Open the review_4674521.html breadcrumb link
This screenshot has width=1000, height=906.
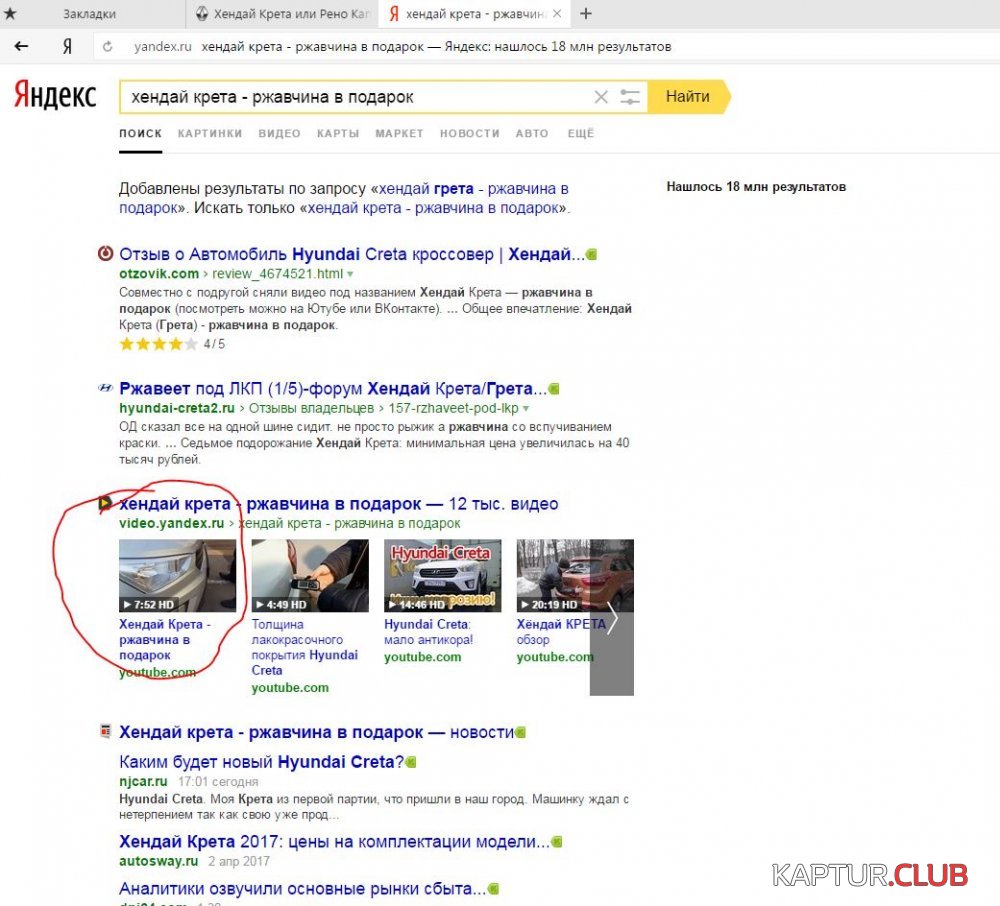point(277,274)
